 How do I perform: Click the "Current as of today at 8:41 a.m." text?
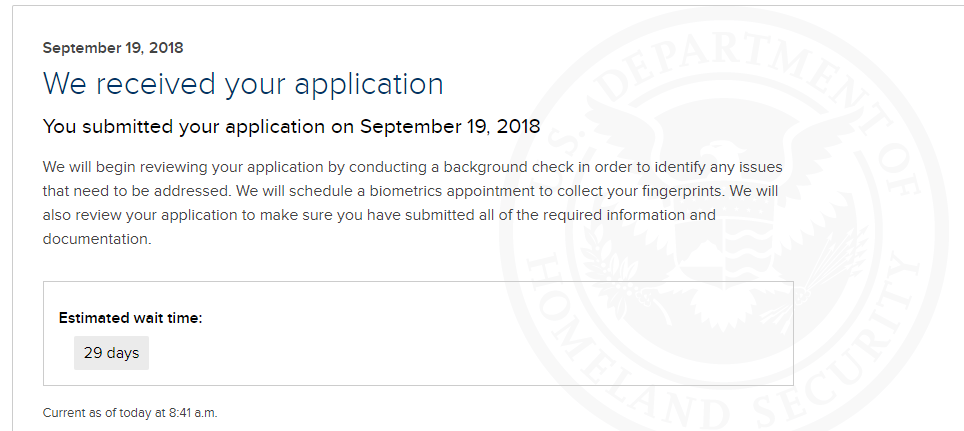[x=130, y=413]
